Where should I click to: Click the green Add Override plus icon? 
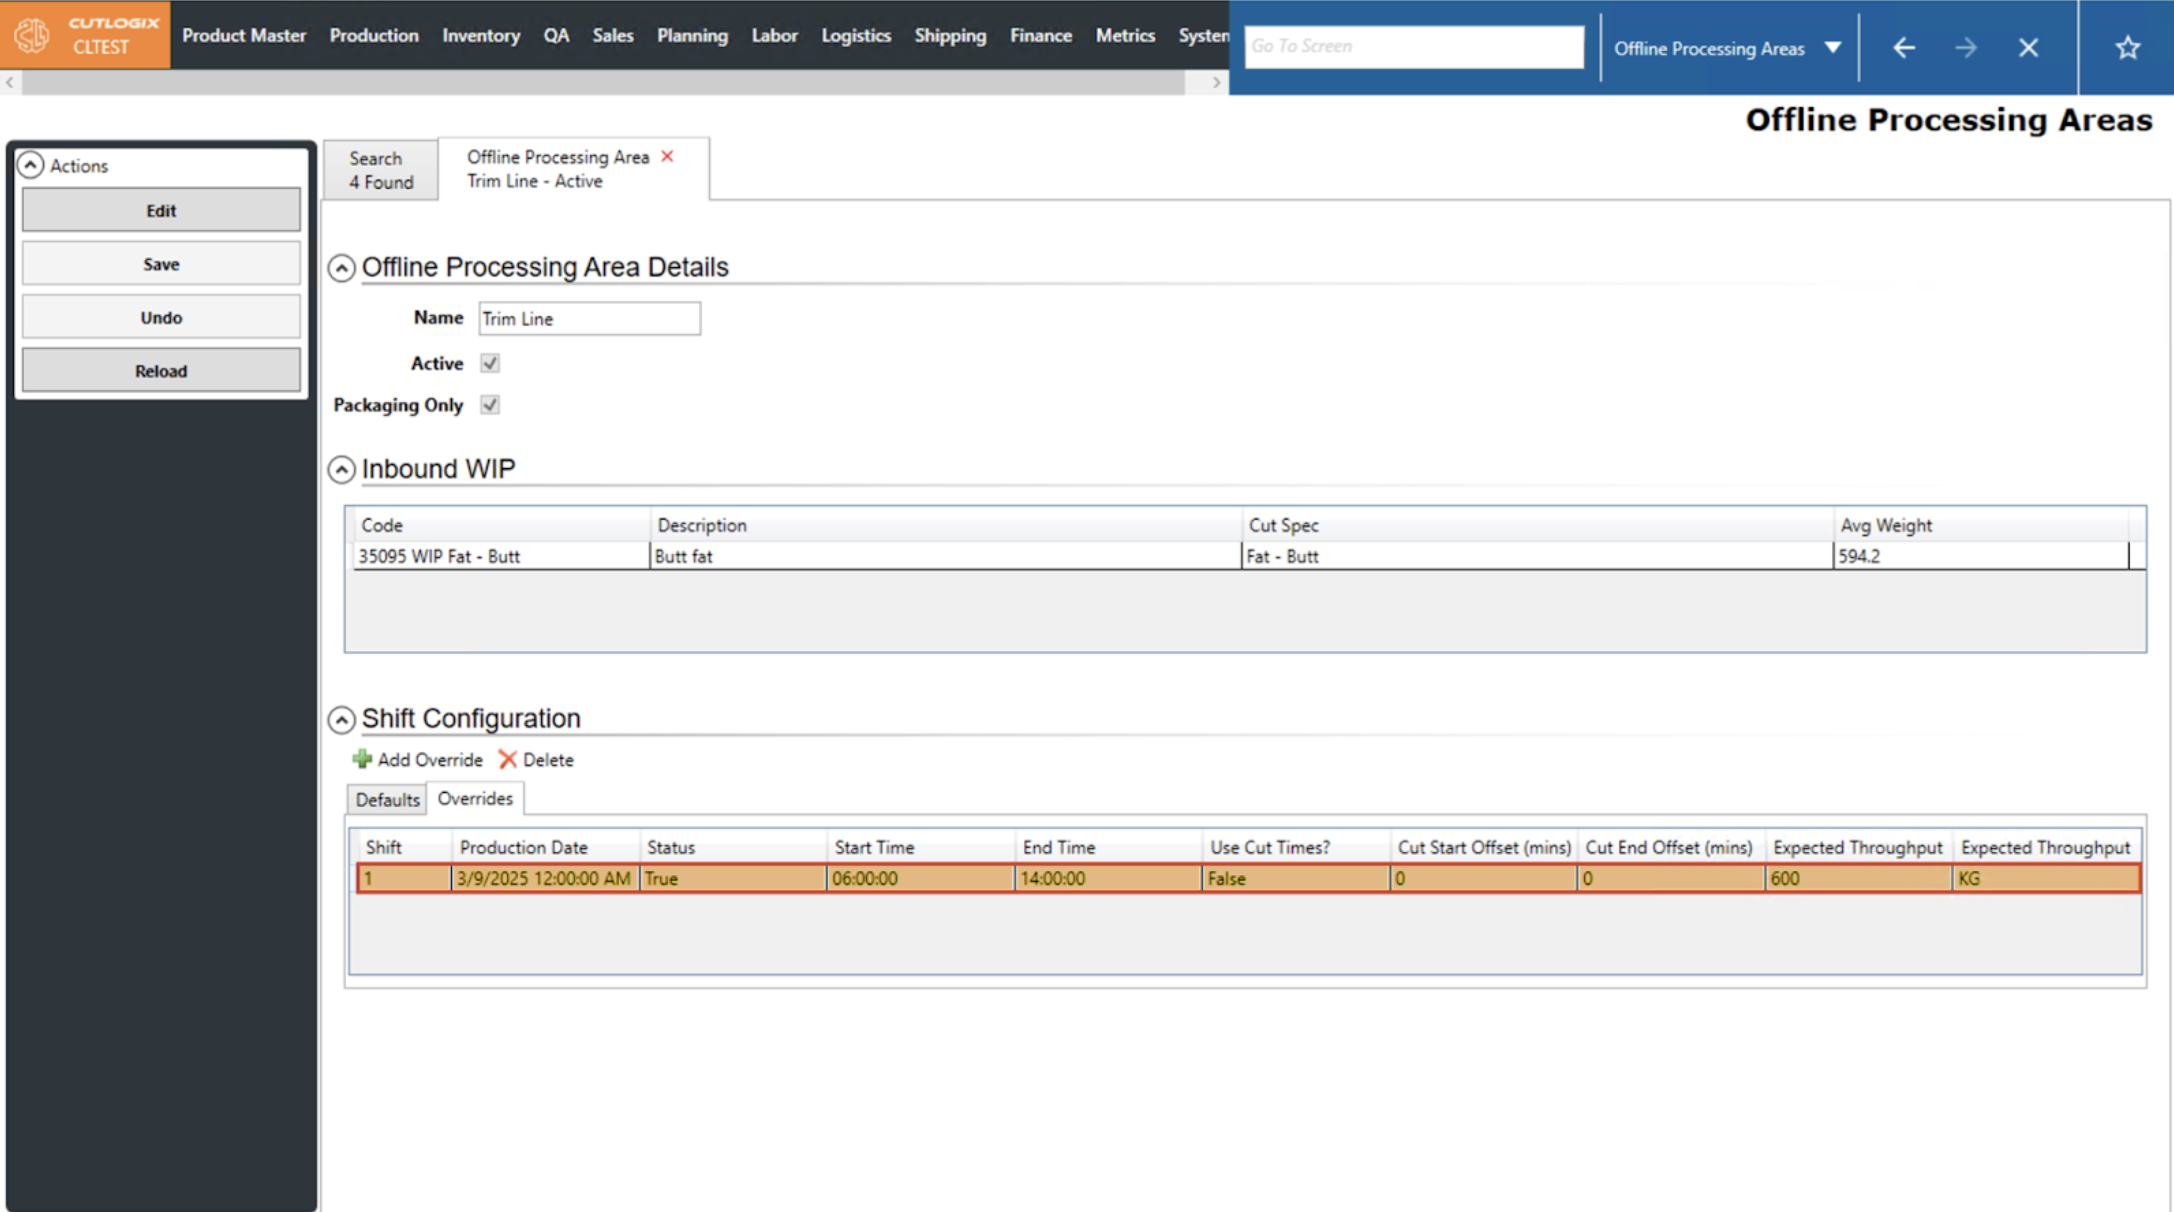click(362, 759)
